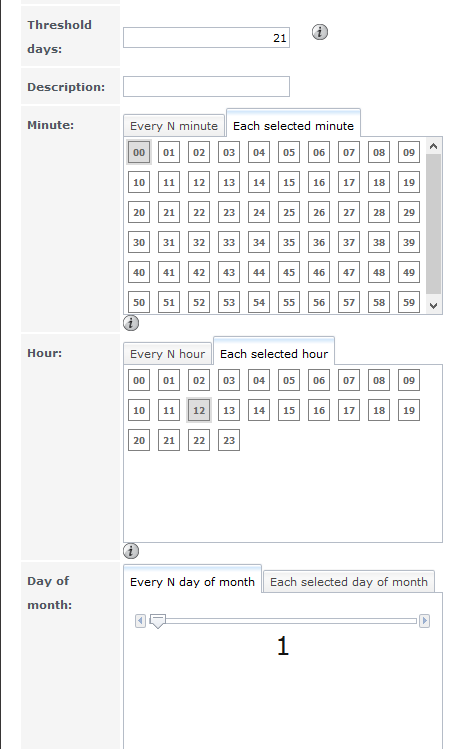Switch to the Every N hour tab
Viewport: 455px width, 749px height.
(167, 354)
